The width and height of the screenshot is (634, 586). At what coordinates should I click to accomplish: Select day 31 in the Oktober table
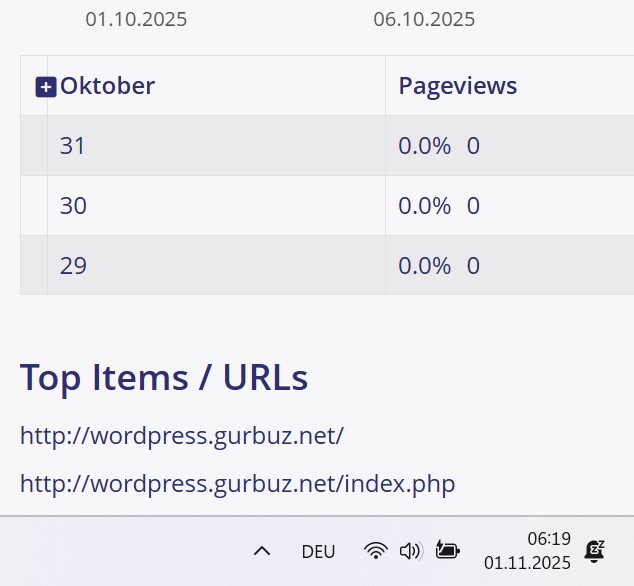click(x=72, y=146)
